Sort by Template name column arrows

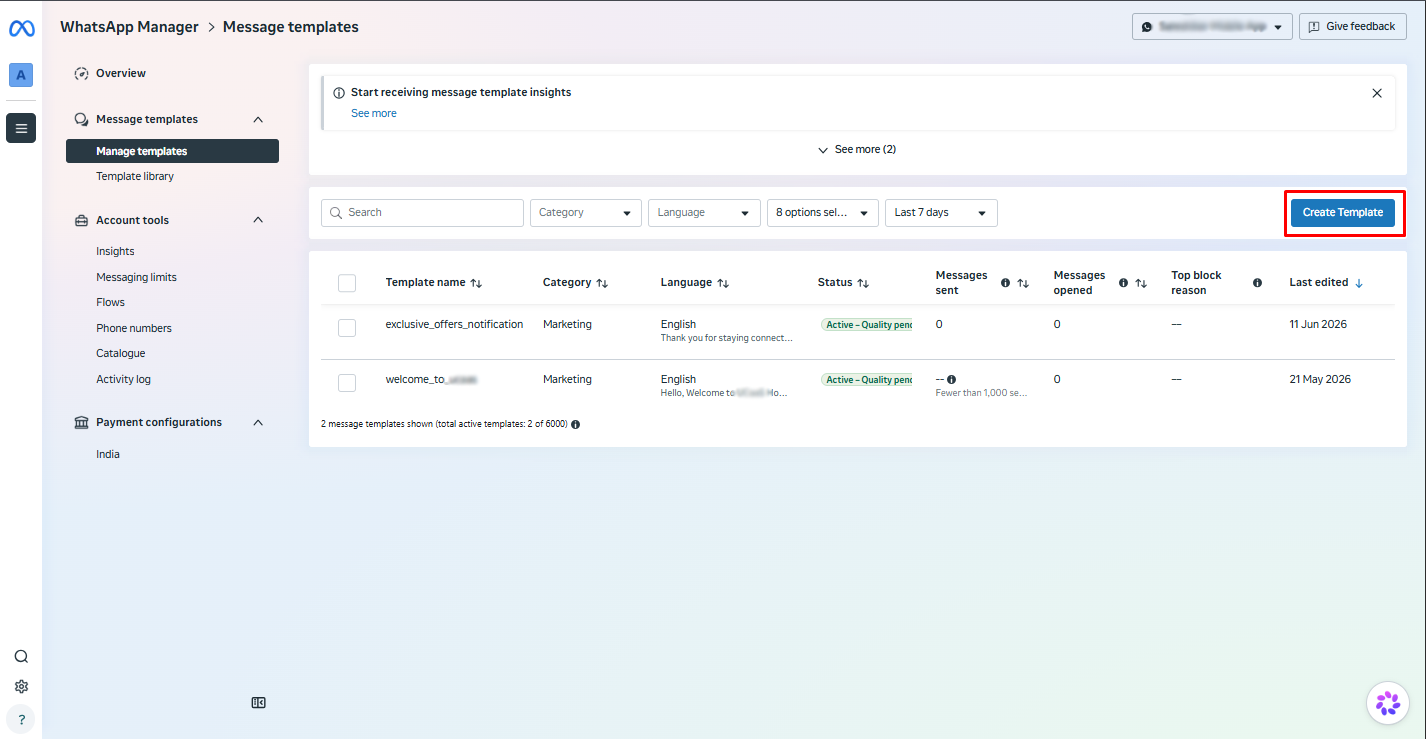(476, 283)
